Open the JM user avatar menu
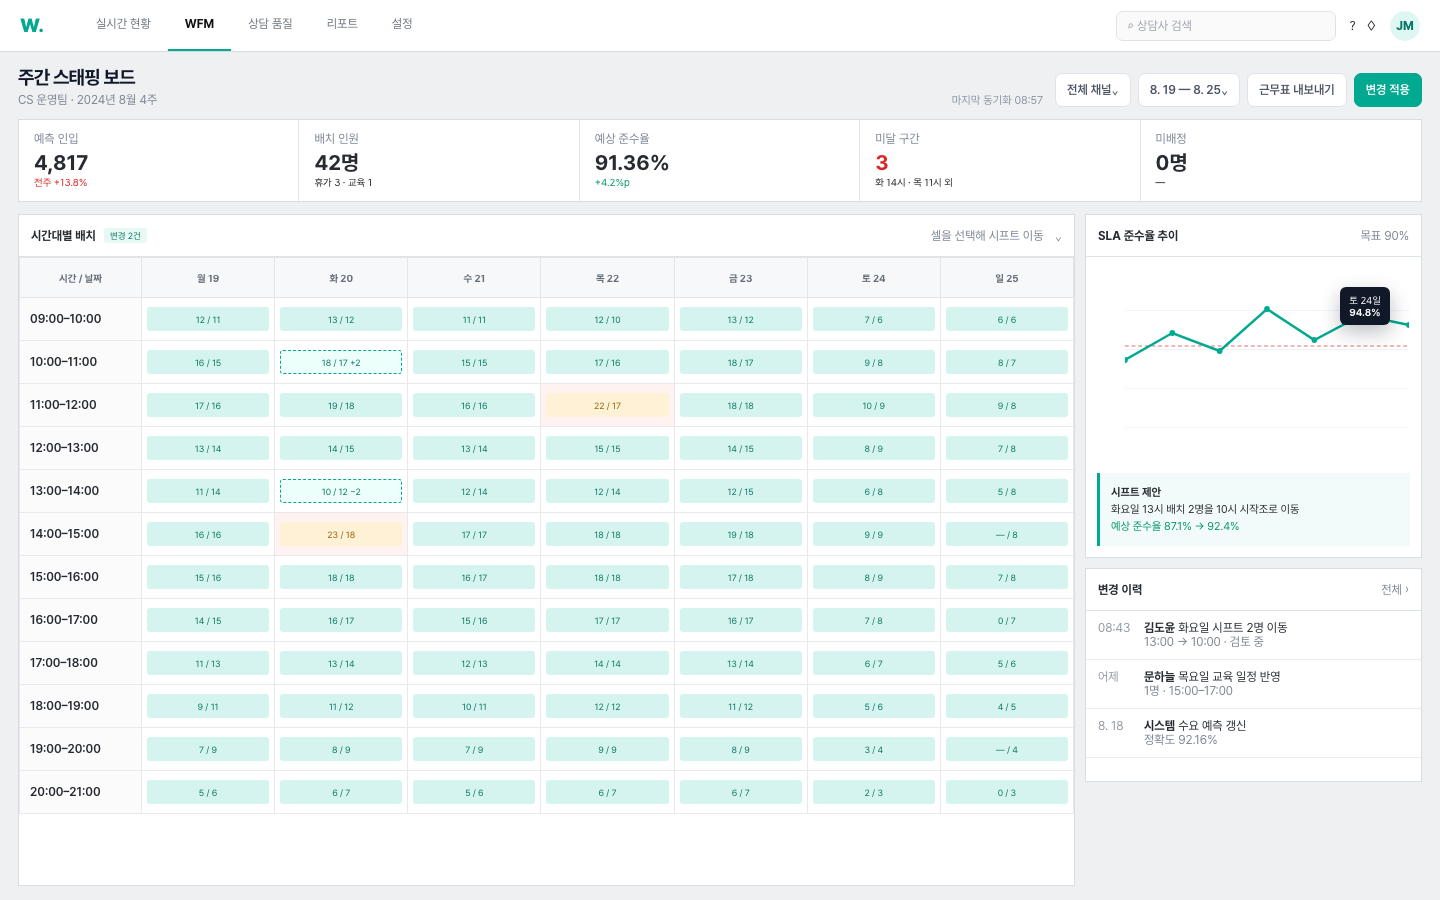Viewport: 1440px width, 900px height. 1405,26
